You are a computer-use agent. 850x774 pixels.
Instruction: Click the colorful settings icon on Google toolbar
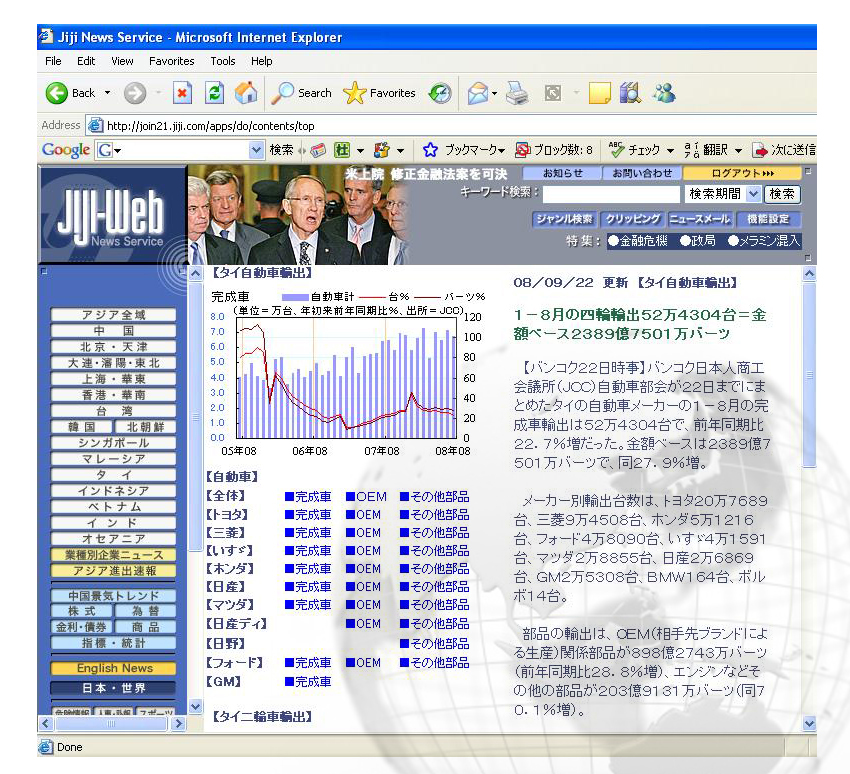[x=382, y=150]
